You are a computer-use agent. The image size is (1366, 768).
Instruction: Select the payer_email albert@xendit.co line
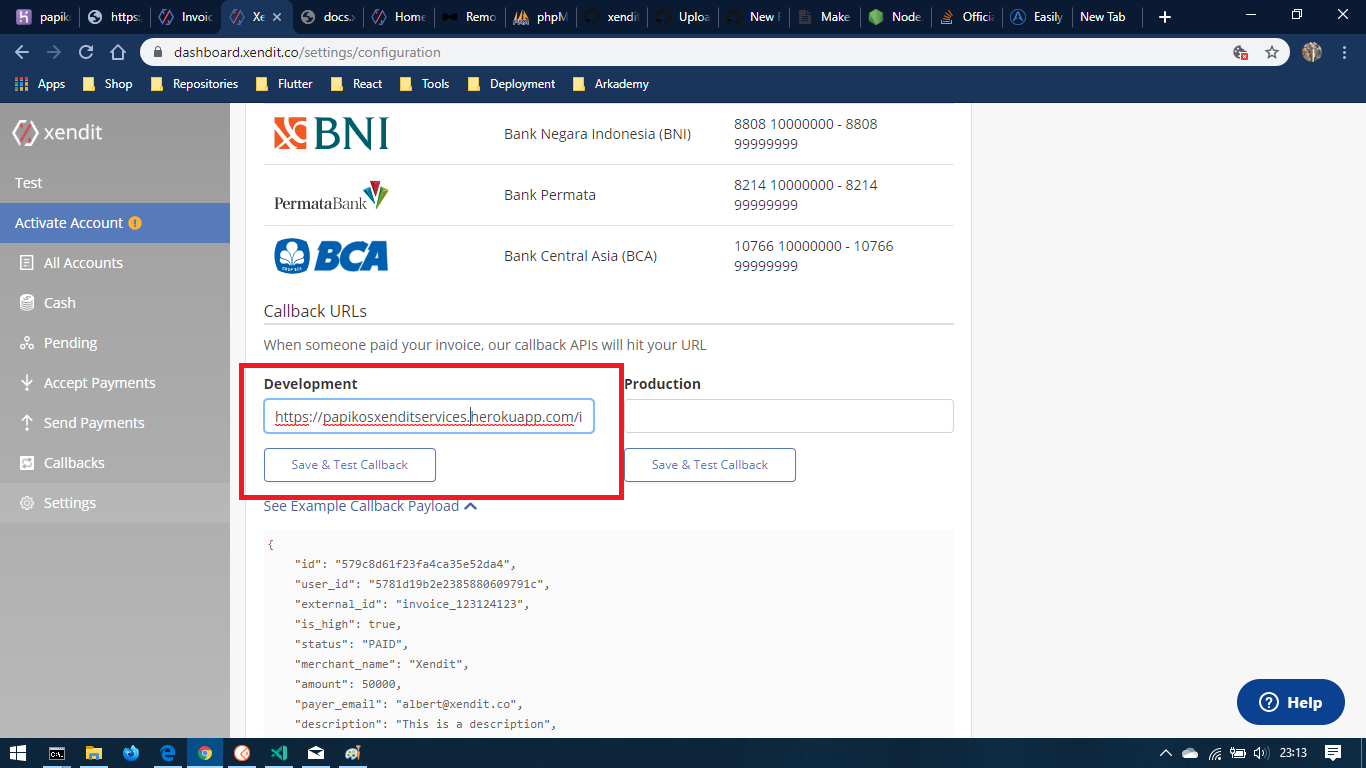(409, 704)
